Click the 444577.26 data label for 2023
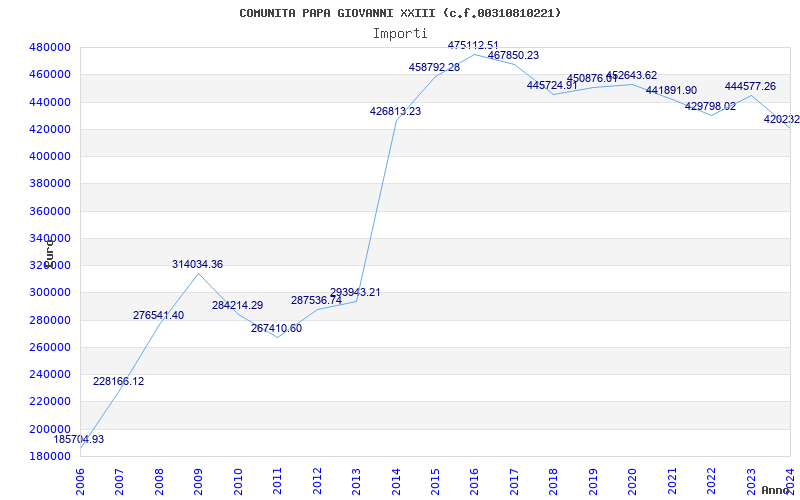Viewport: 800px width, 500px height. 751,86
